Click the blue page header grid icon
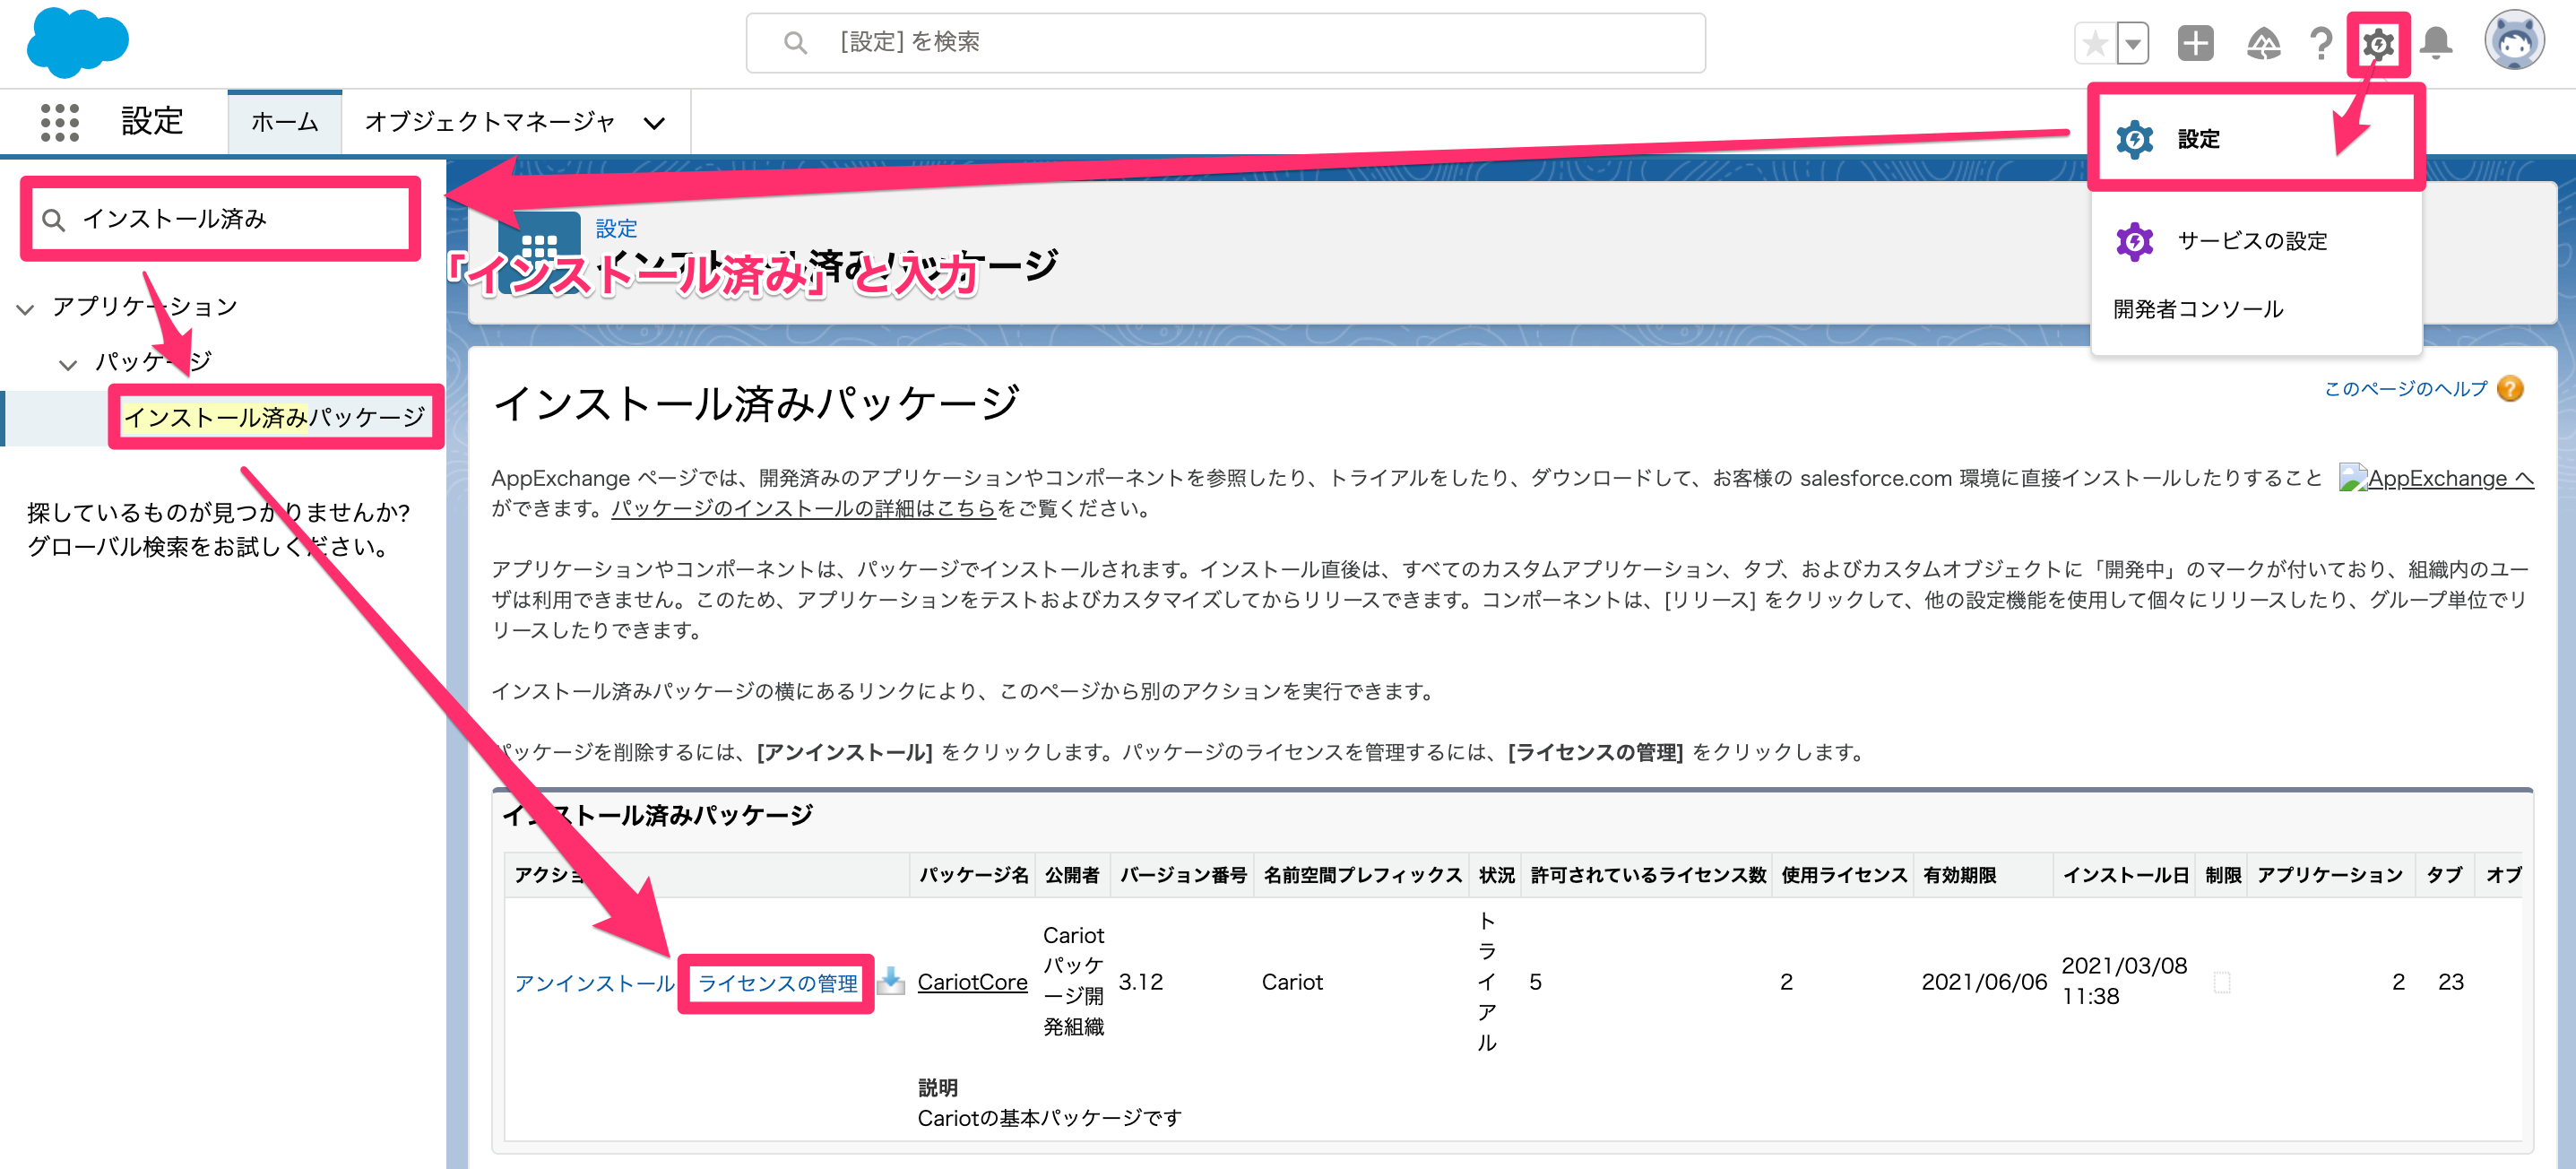The image size is (2576, 1169). tap(540, 252)
